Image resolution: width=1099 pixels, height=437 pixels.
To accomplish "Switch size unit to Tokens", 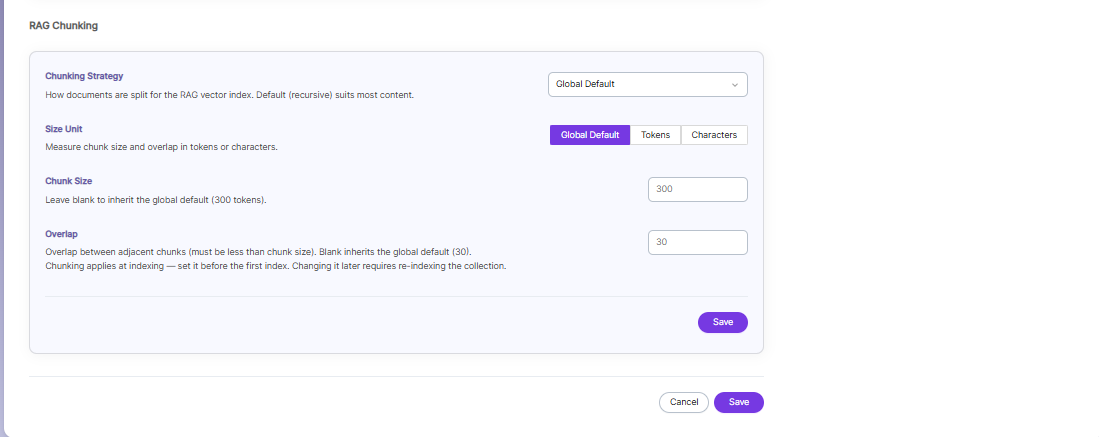I will (x=655, y=135).
